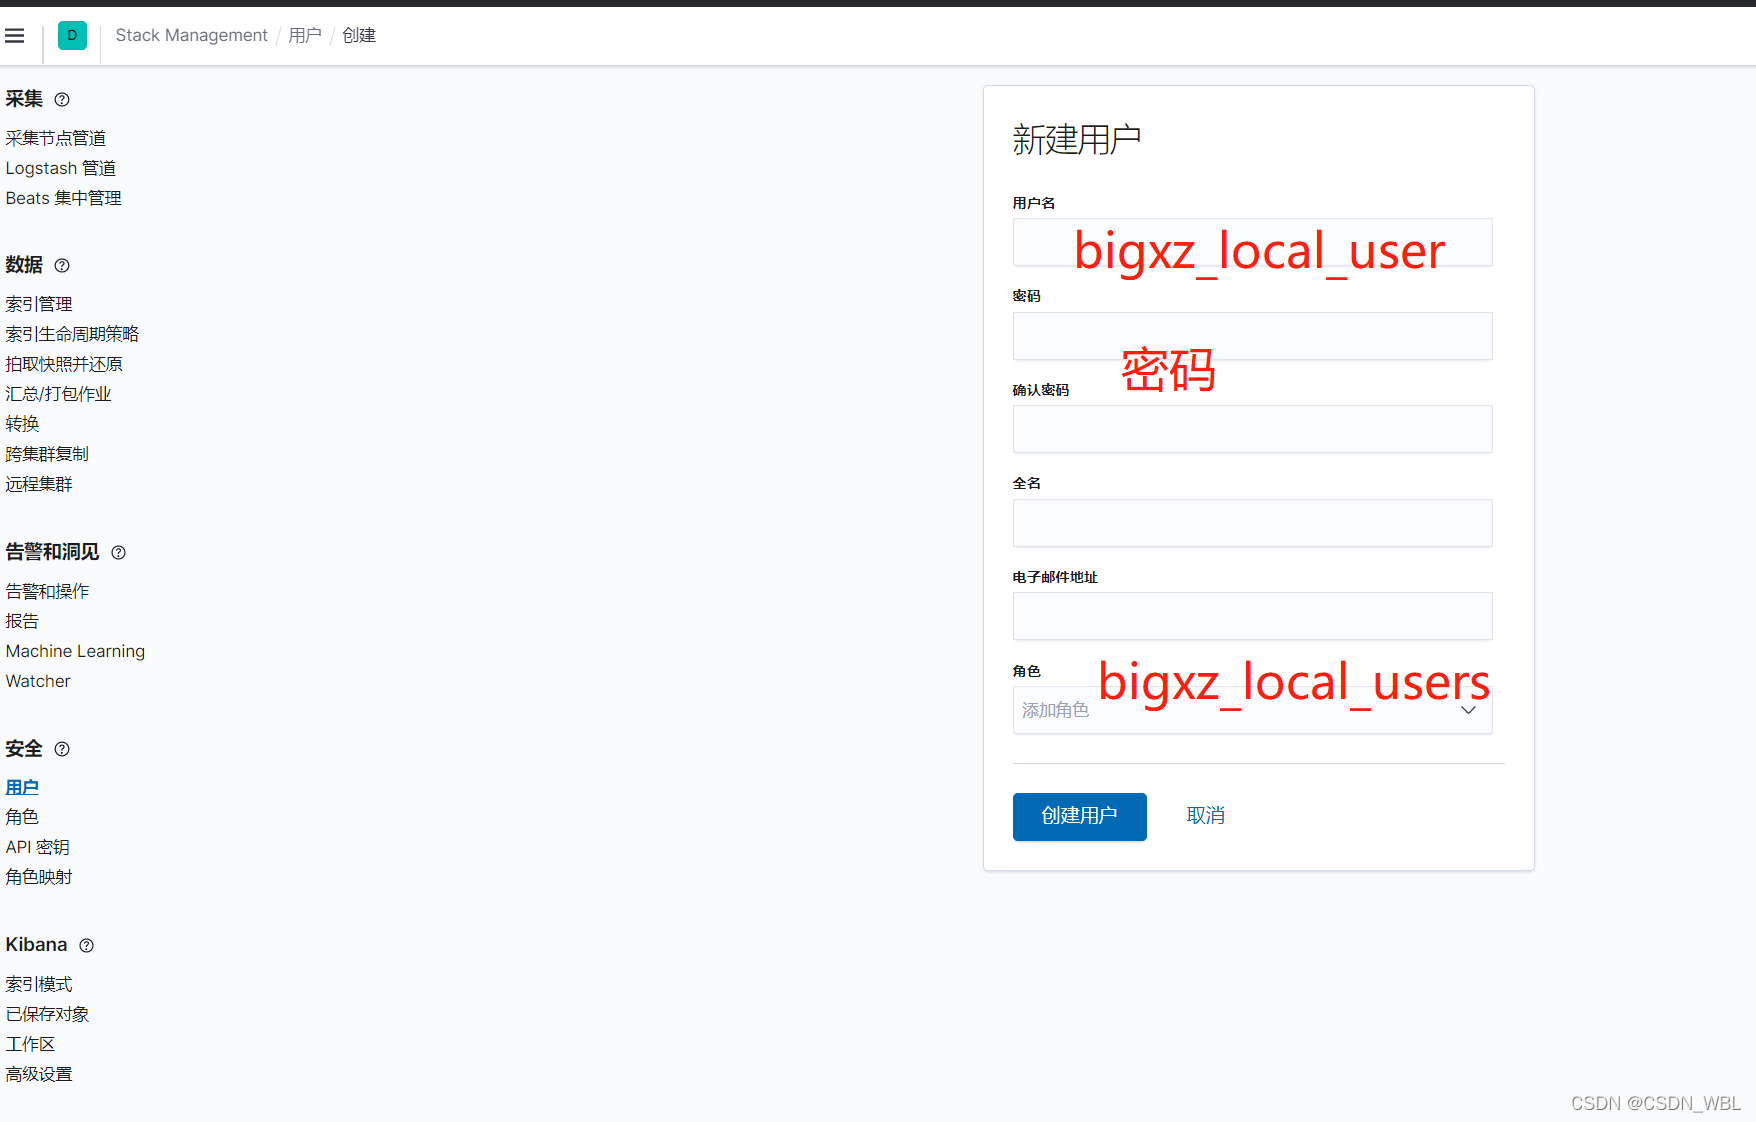Open Machine Learning in the sidebar
Viewport: 1756px width, 1122px height.
(x=75, y=651)
